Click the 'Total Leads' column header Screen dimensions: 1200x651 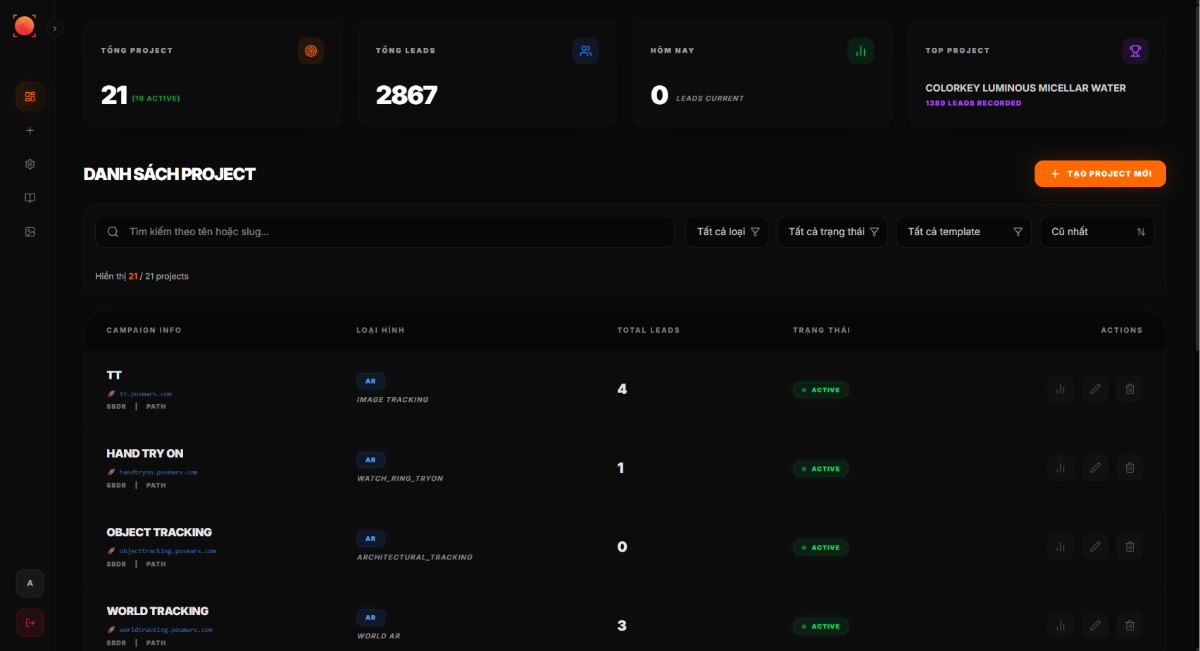pos(647,330)
